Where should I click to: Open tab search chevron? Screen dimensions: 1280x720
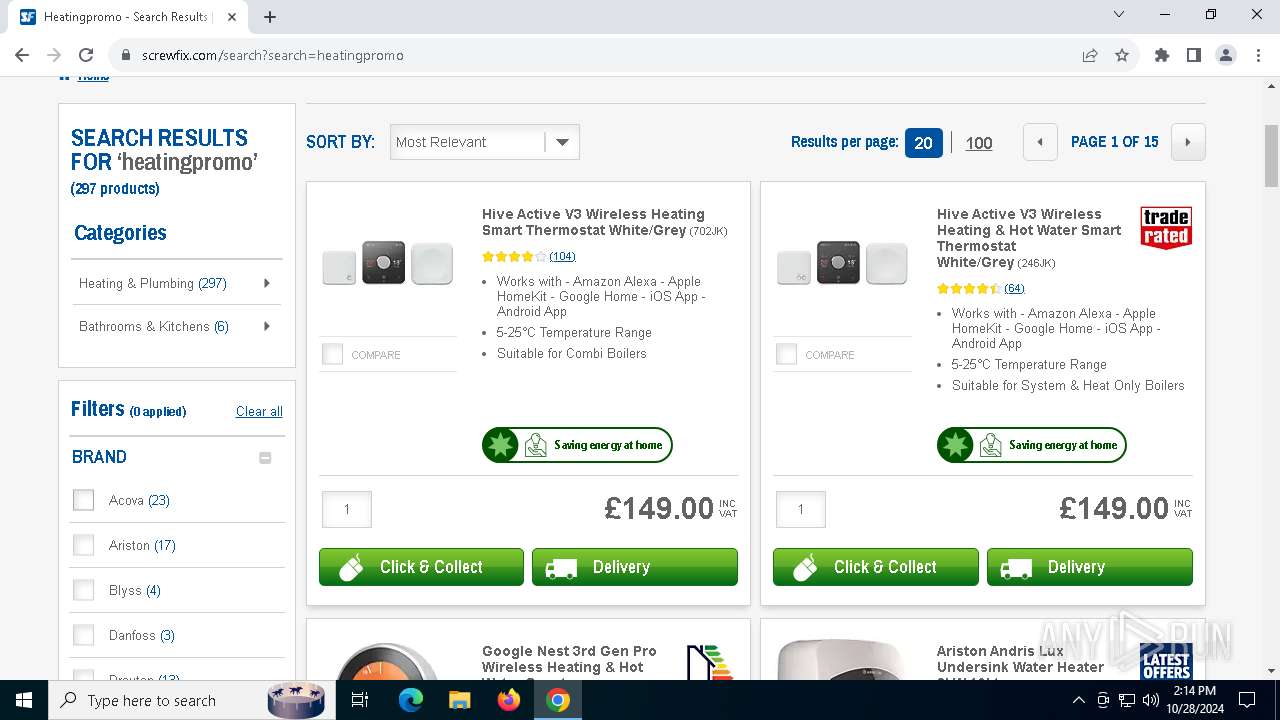click(1119, 15)
